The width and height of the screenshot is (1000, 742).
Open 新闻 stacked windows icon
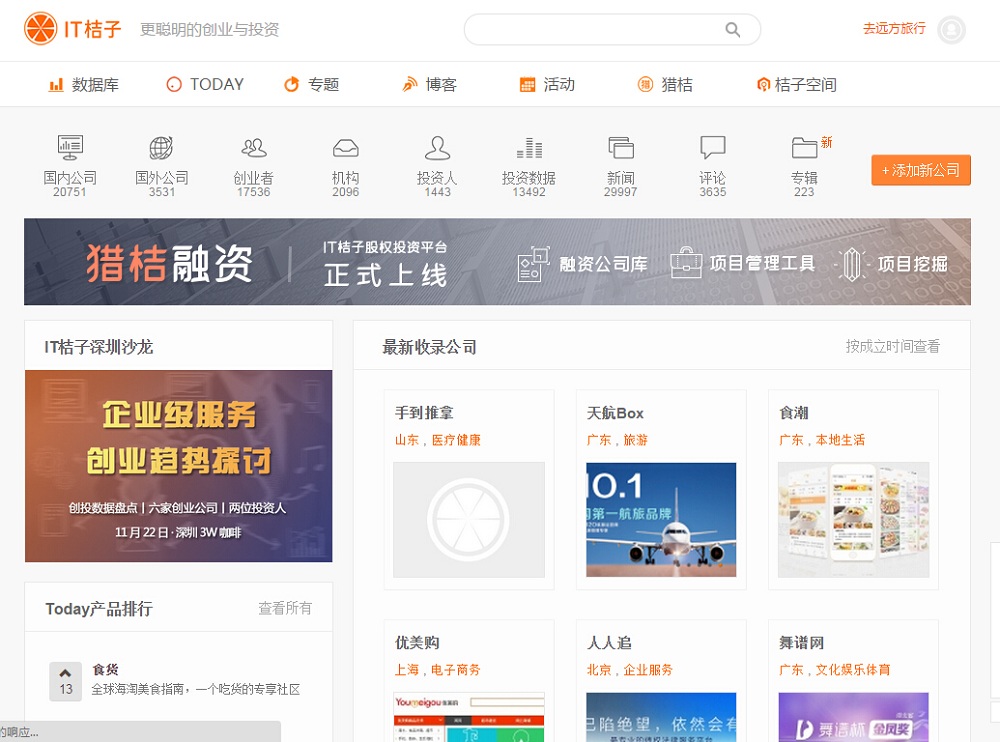coord(621,147)
